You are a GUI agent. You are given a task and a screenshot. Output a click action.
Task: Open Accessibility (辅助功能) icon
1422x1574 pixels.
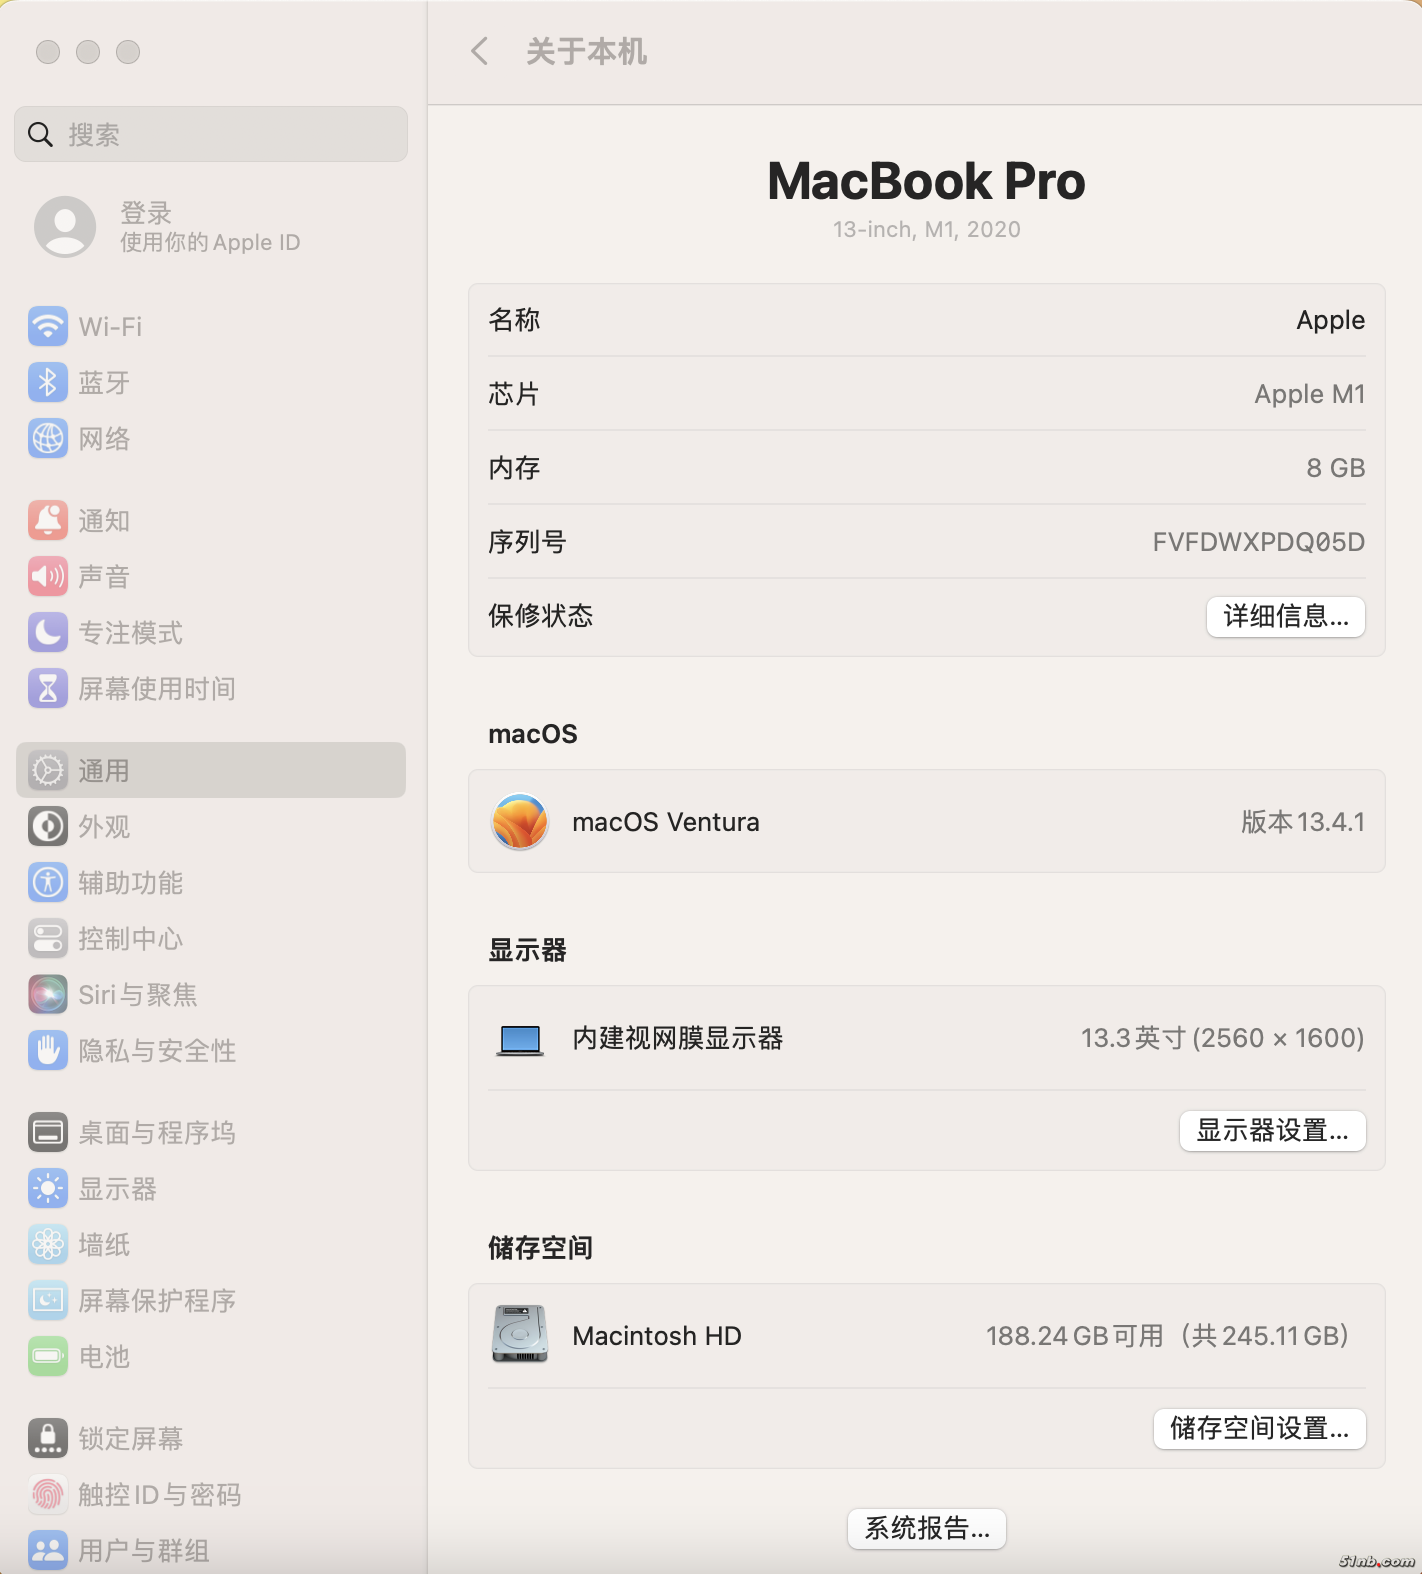tap(48, 882)
